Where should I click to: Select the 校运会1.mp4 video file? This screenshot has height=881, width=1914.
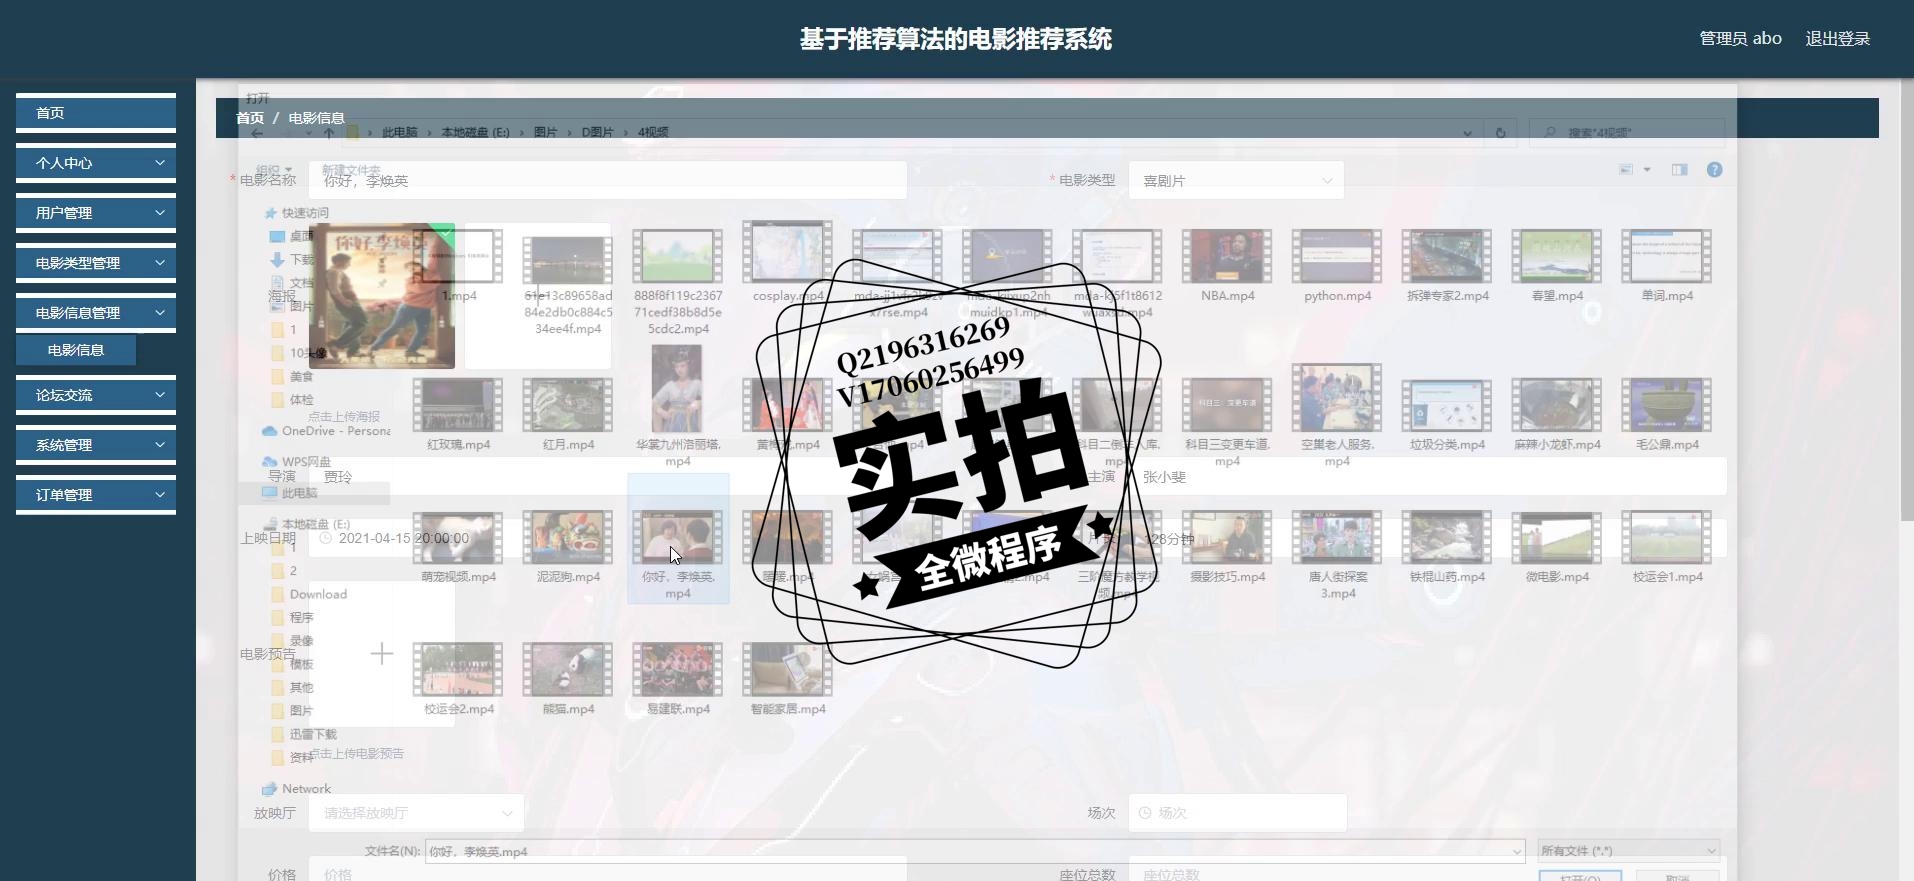coord(1667,547)
